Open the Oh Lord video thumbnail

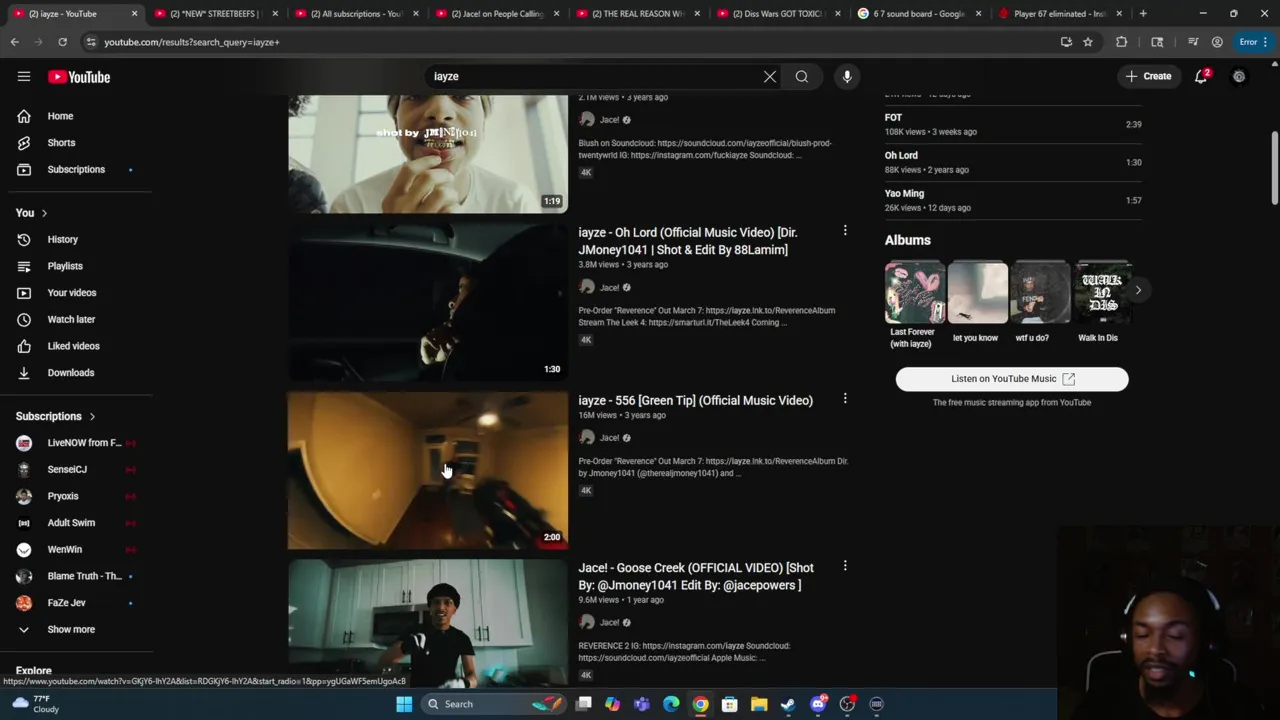pyautogui.click(x=428, y=301)
